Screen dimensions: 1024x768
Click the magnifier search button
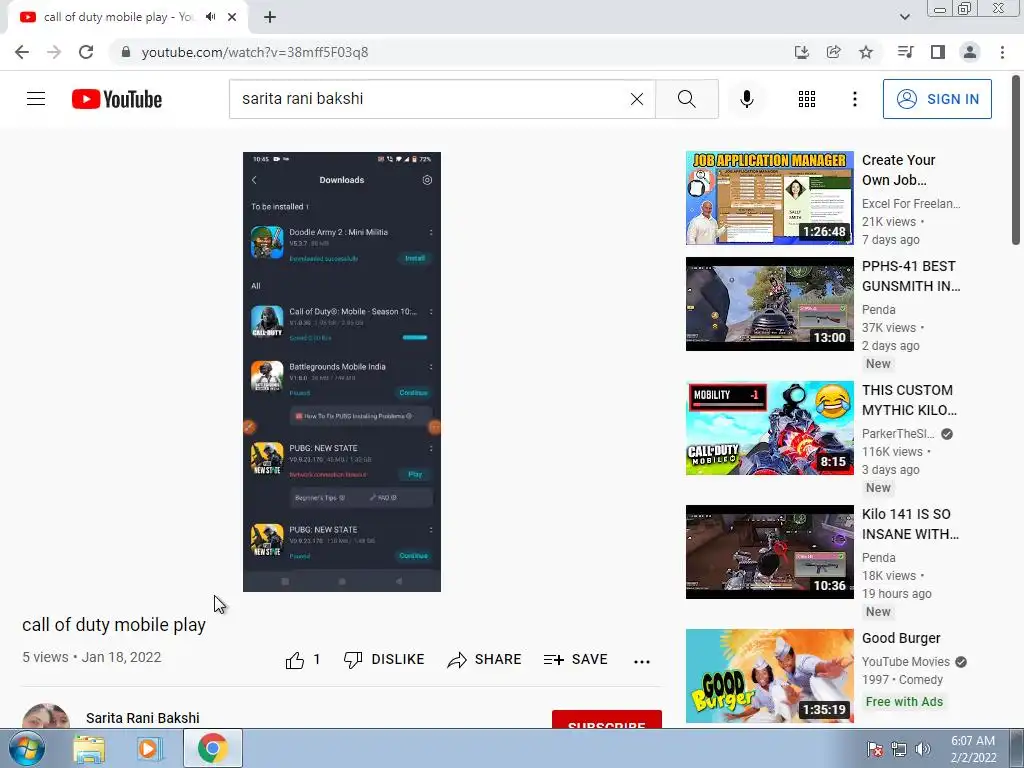coord(686,99)
